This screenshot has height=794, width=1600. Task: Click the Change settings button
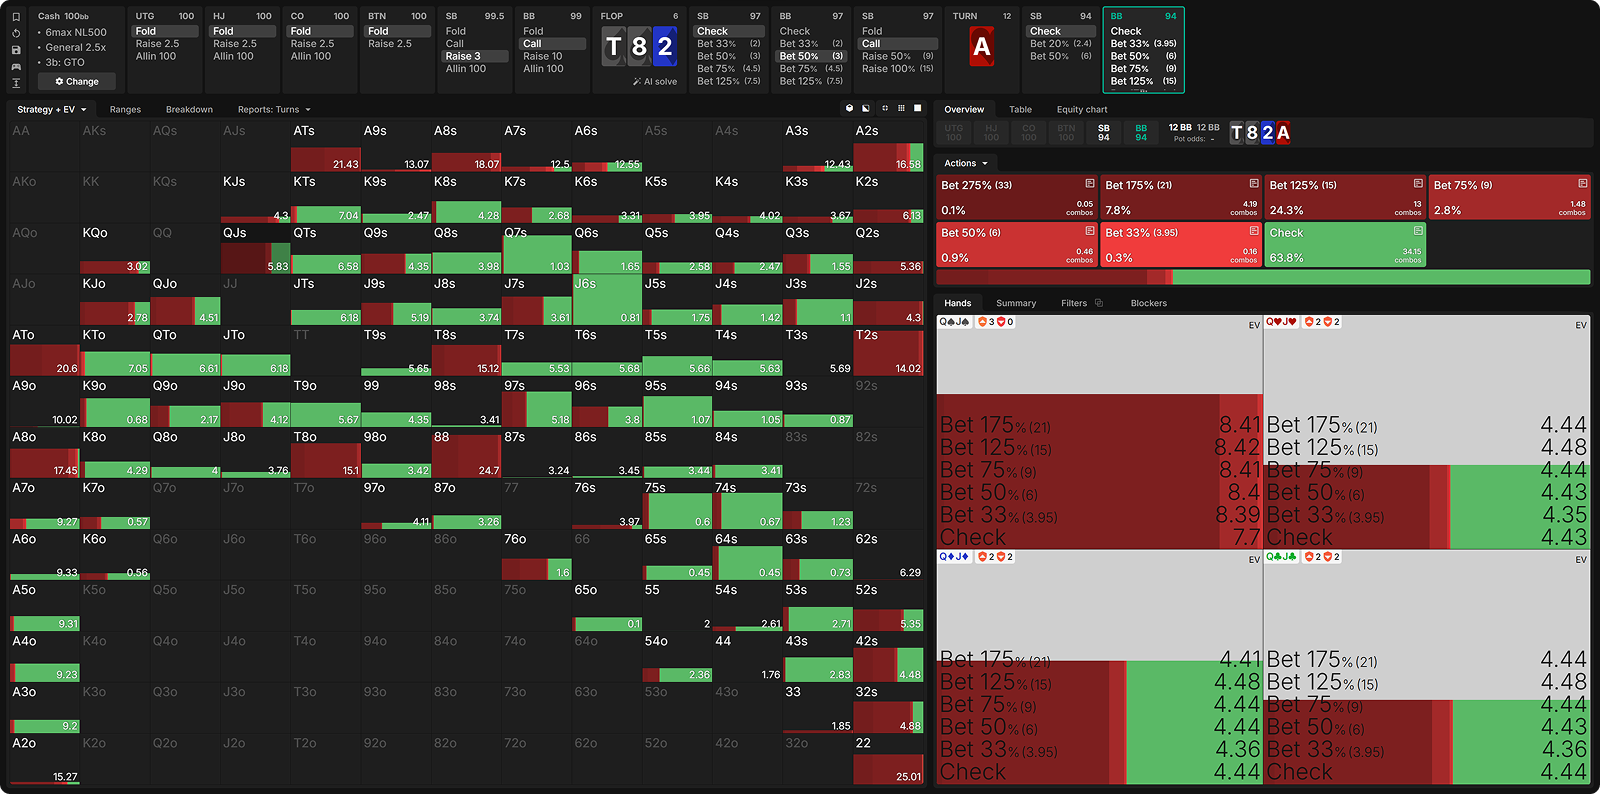tap(77, 82)
